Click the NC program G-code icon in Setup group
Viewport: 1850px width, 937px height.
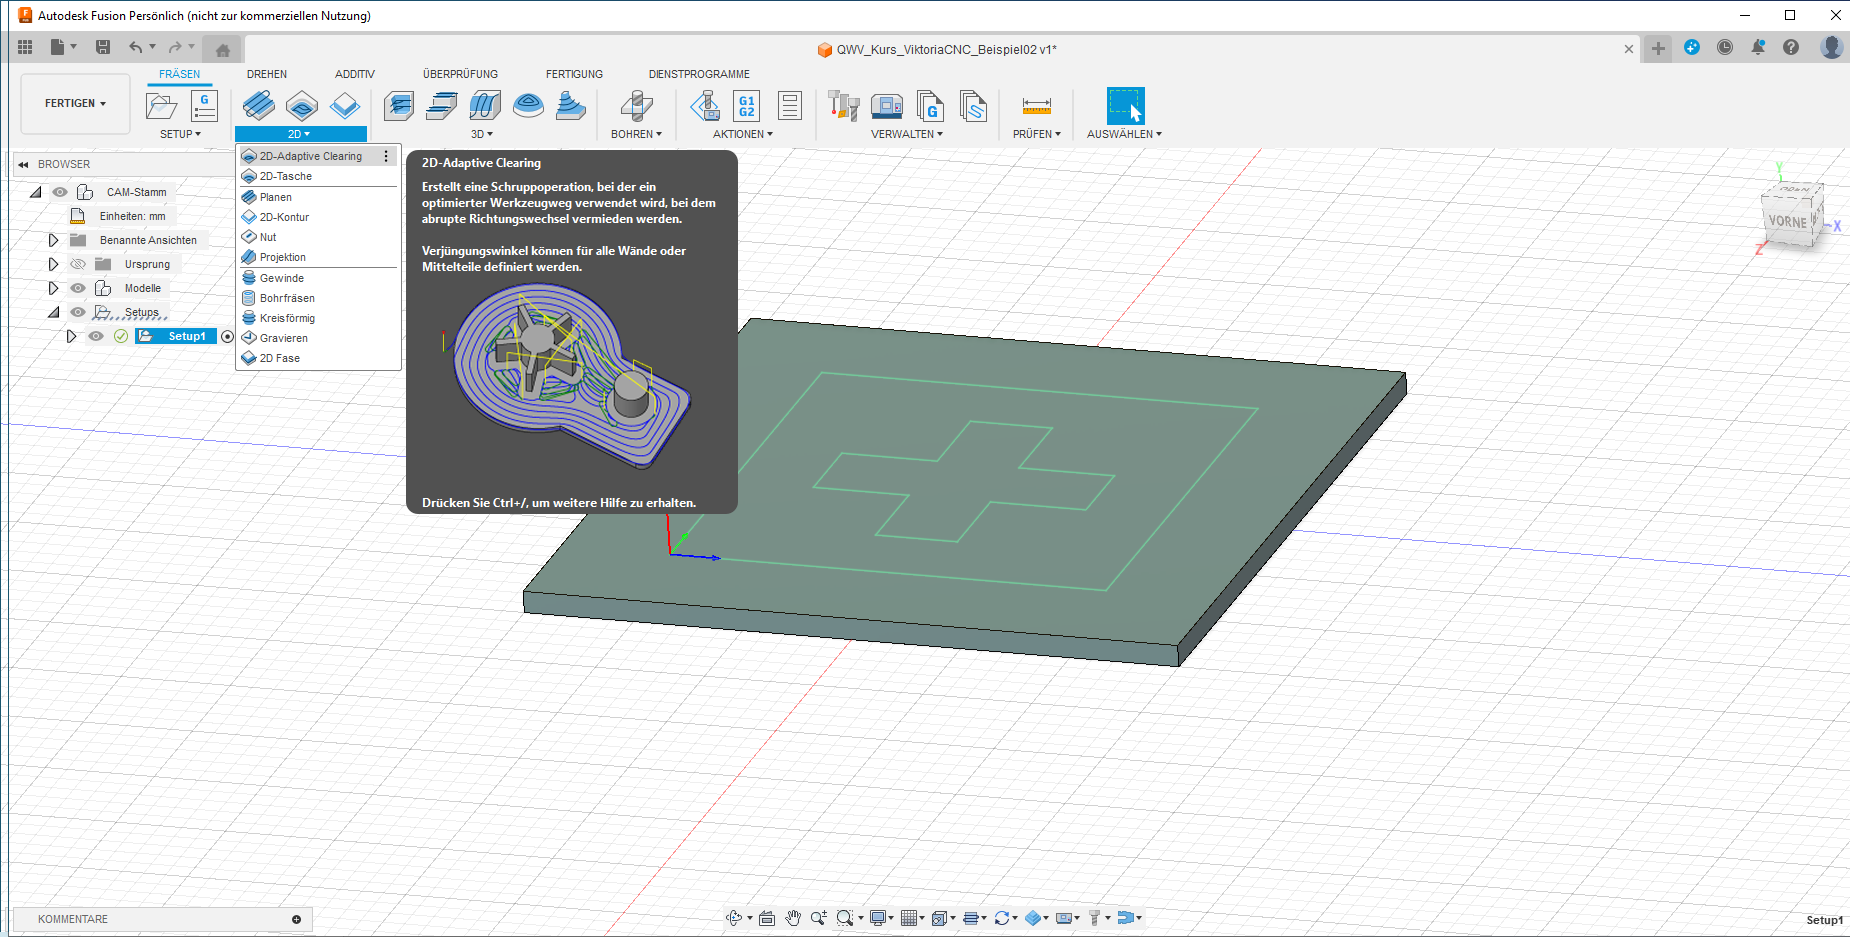[204, 105]
